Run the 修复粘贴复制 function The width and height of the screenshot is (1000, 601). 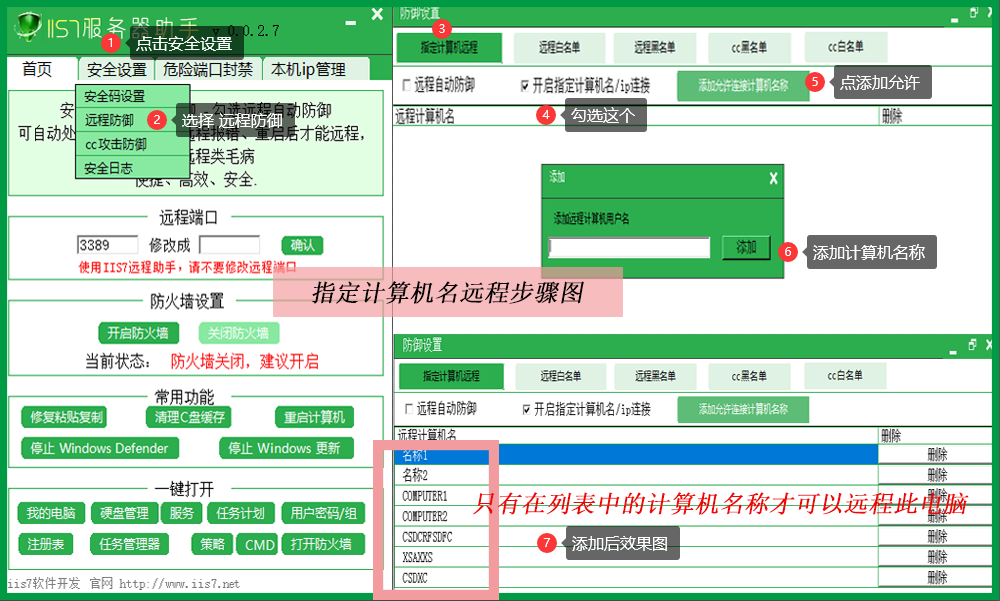66,417
